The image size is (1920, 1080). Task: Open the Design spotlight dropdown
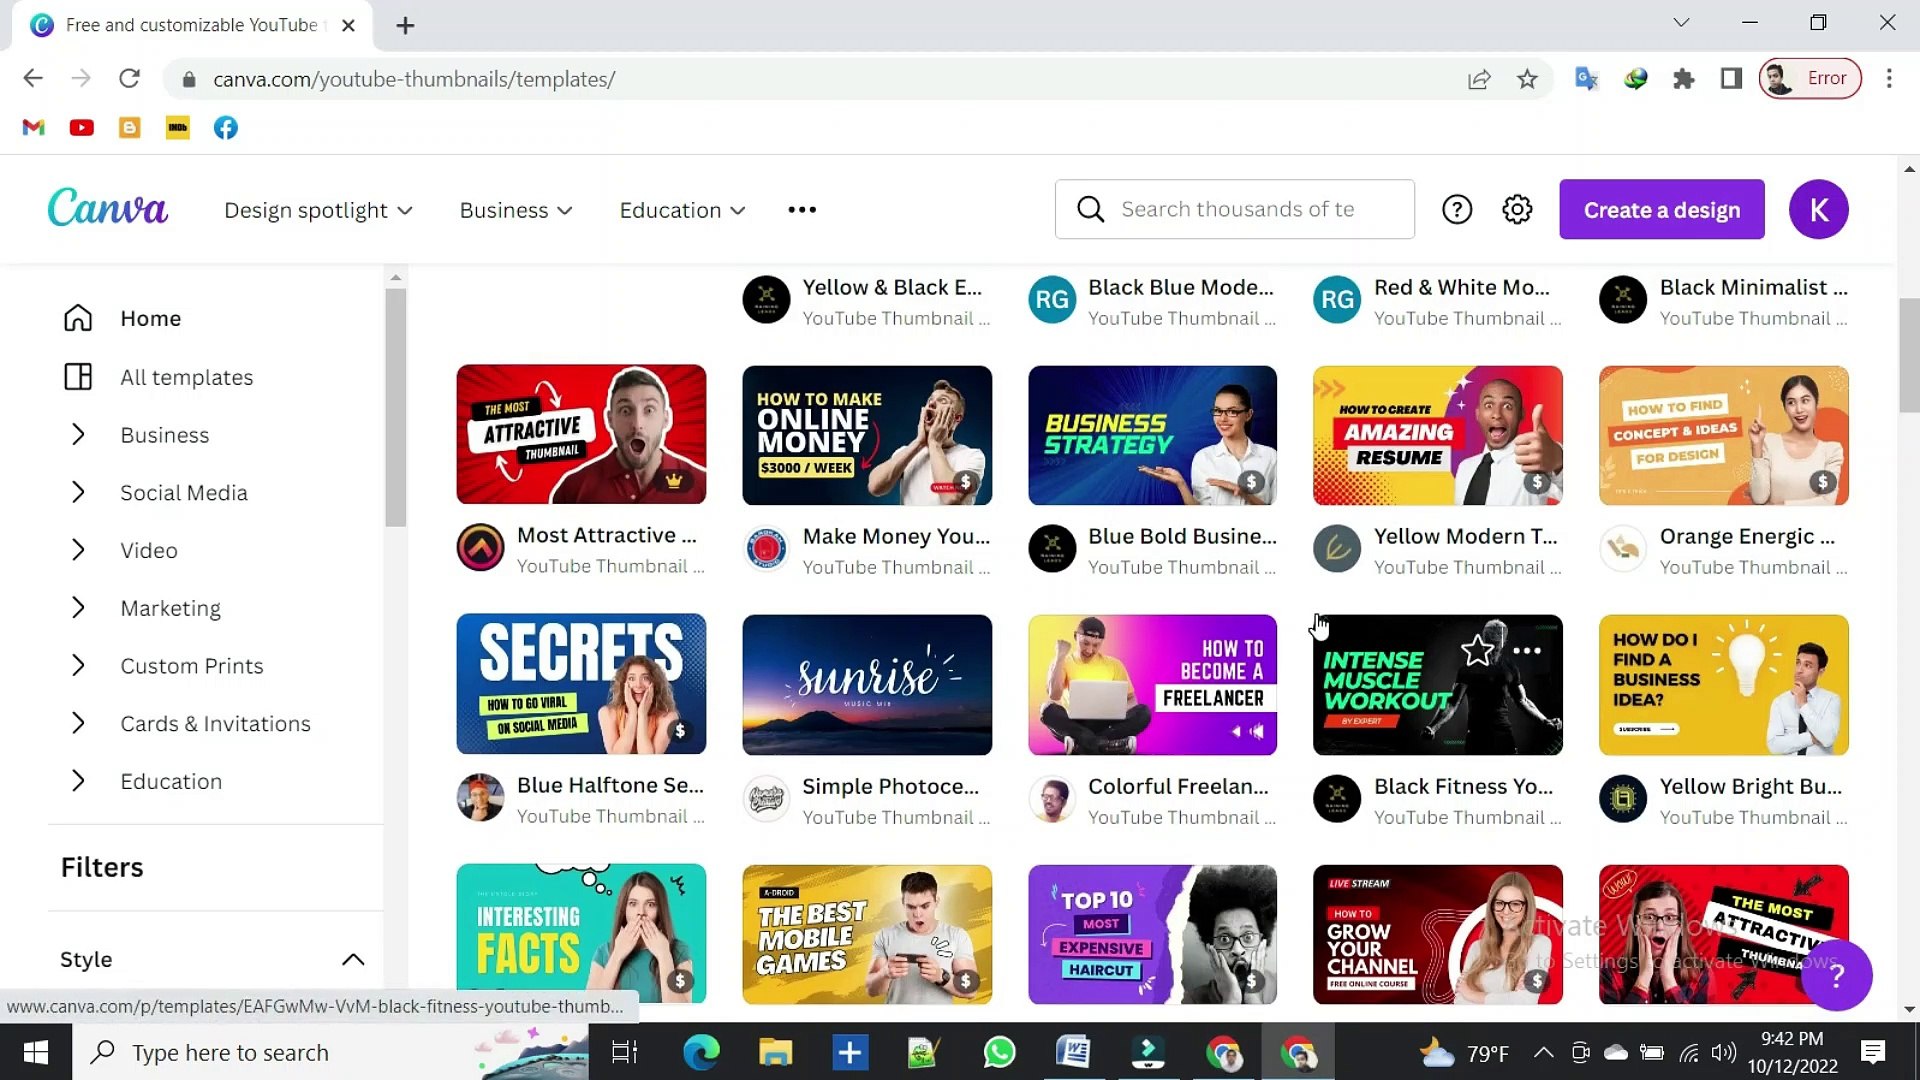pos(318,210)
